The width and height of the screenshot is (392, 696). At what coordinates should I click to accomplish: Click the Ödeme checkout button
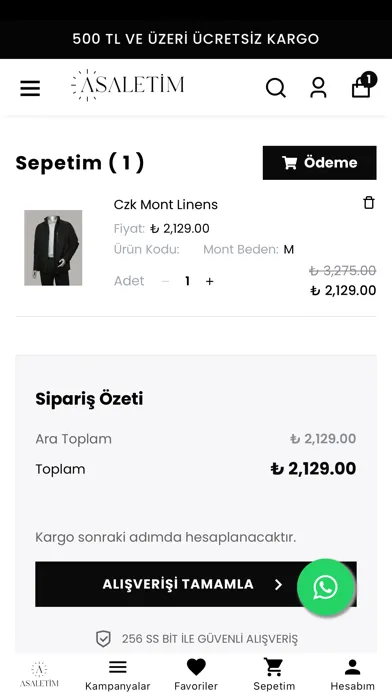320,162
